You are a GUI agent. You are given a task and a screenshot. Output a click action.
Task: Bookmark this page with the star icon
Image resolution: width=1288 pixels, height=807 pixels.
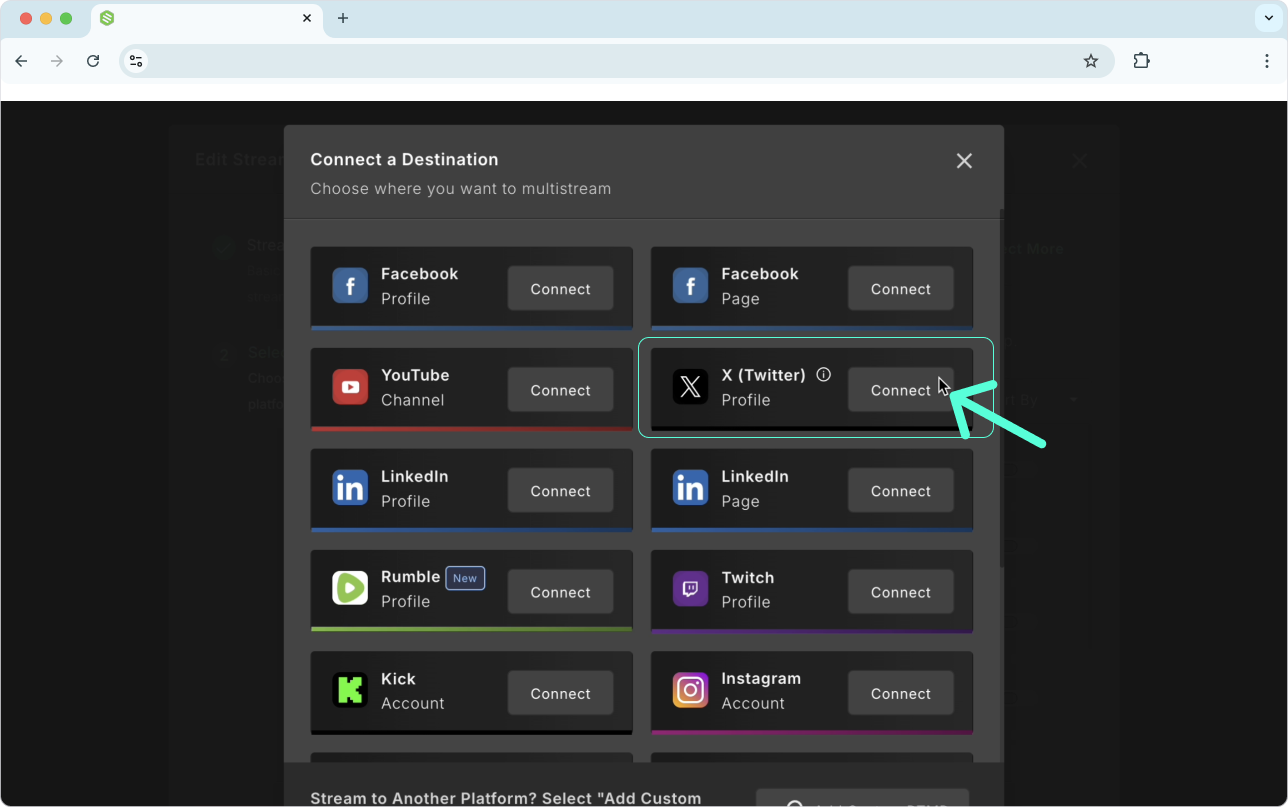(x=1091, y=61)
